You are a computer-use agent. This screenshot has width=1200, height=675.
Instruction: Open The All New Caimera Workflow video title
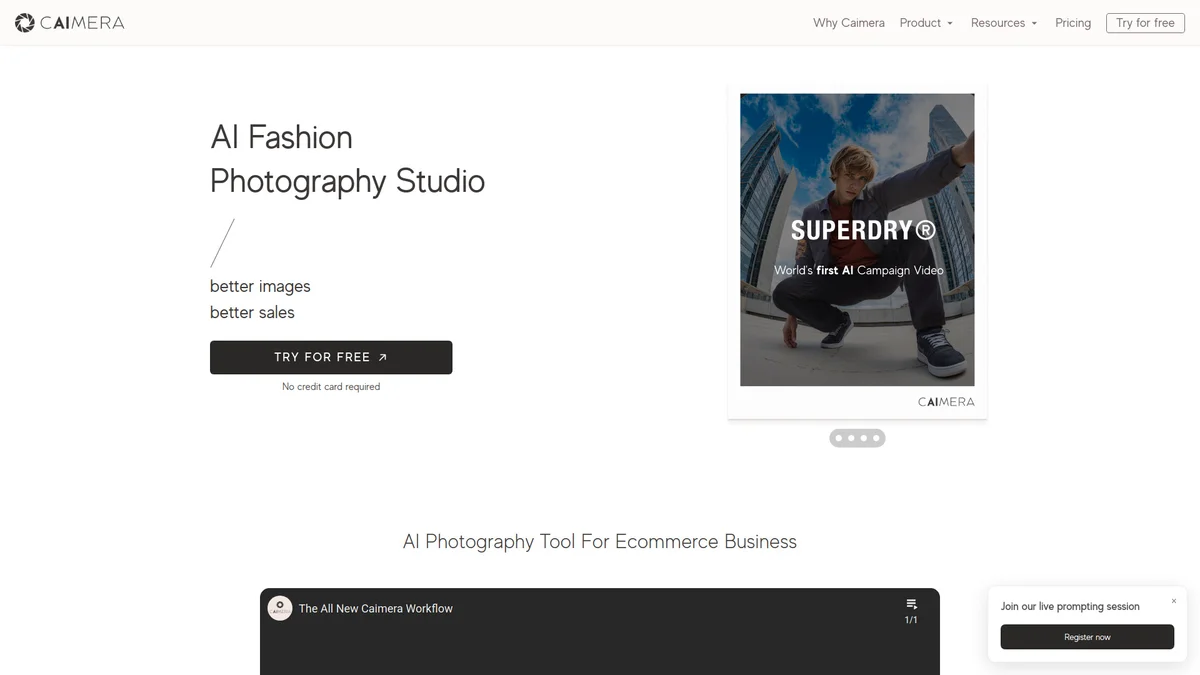tap(376, 608)
